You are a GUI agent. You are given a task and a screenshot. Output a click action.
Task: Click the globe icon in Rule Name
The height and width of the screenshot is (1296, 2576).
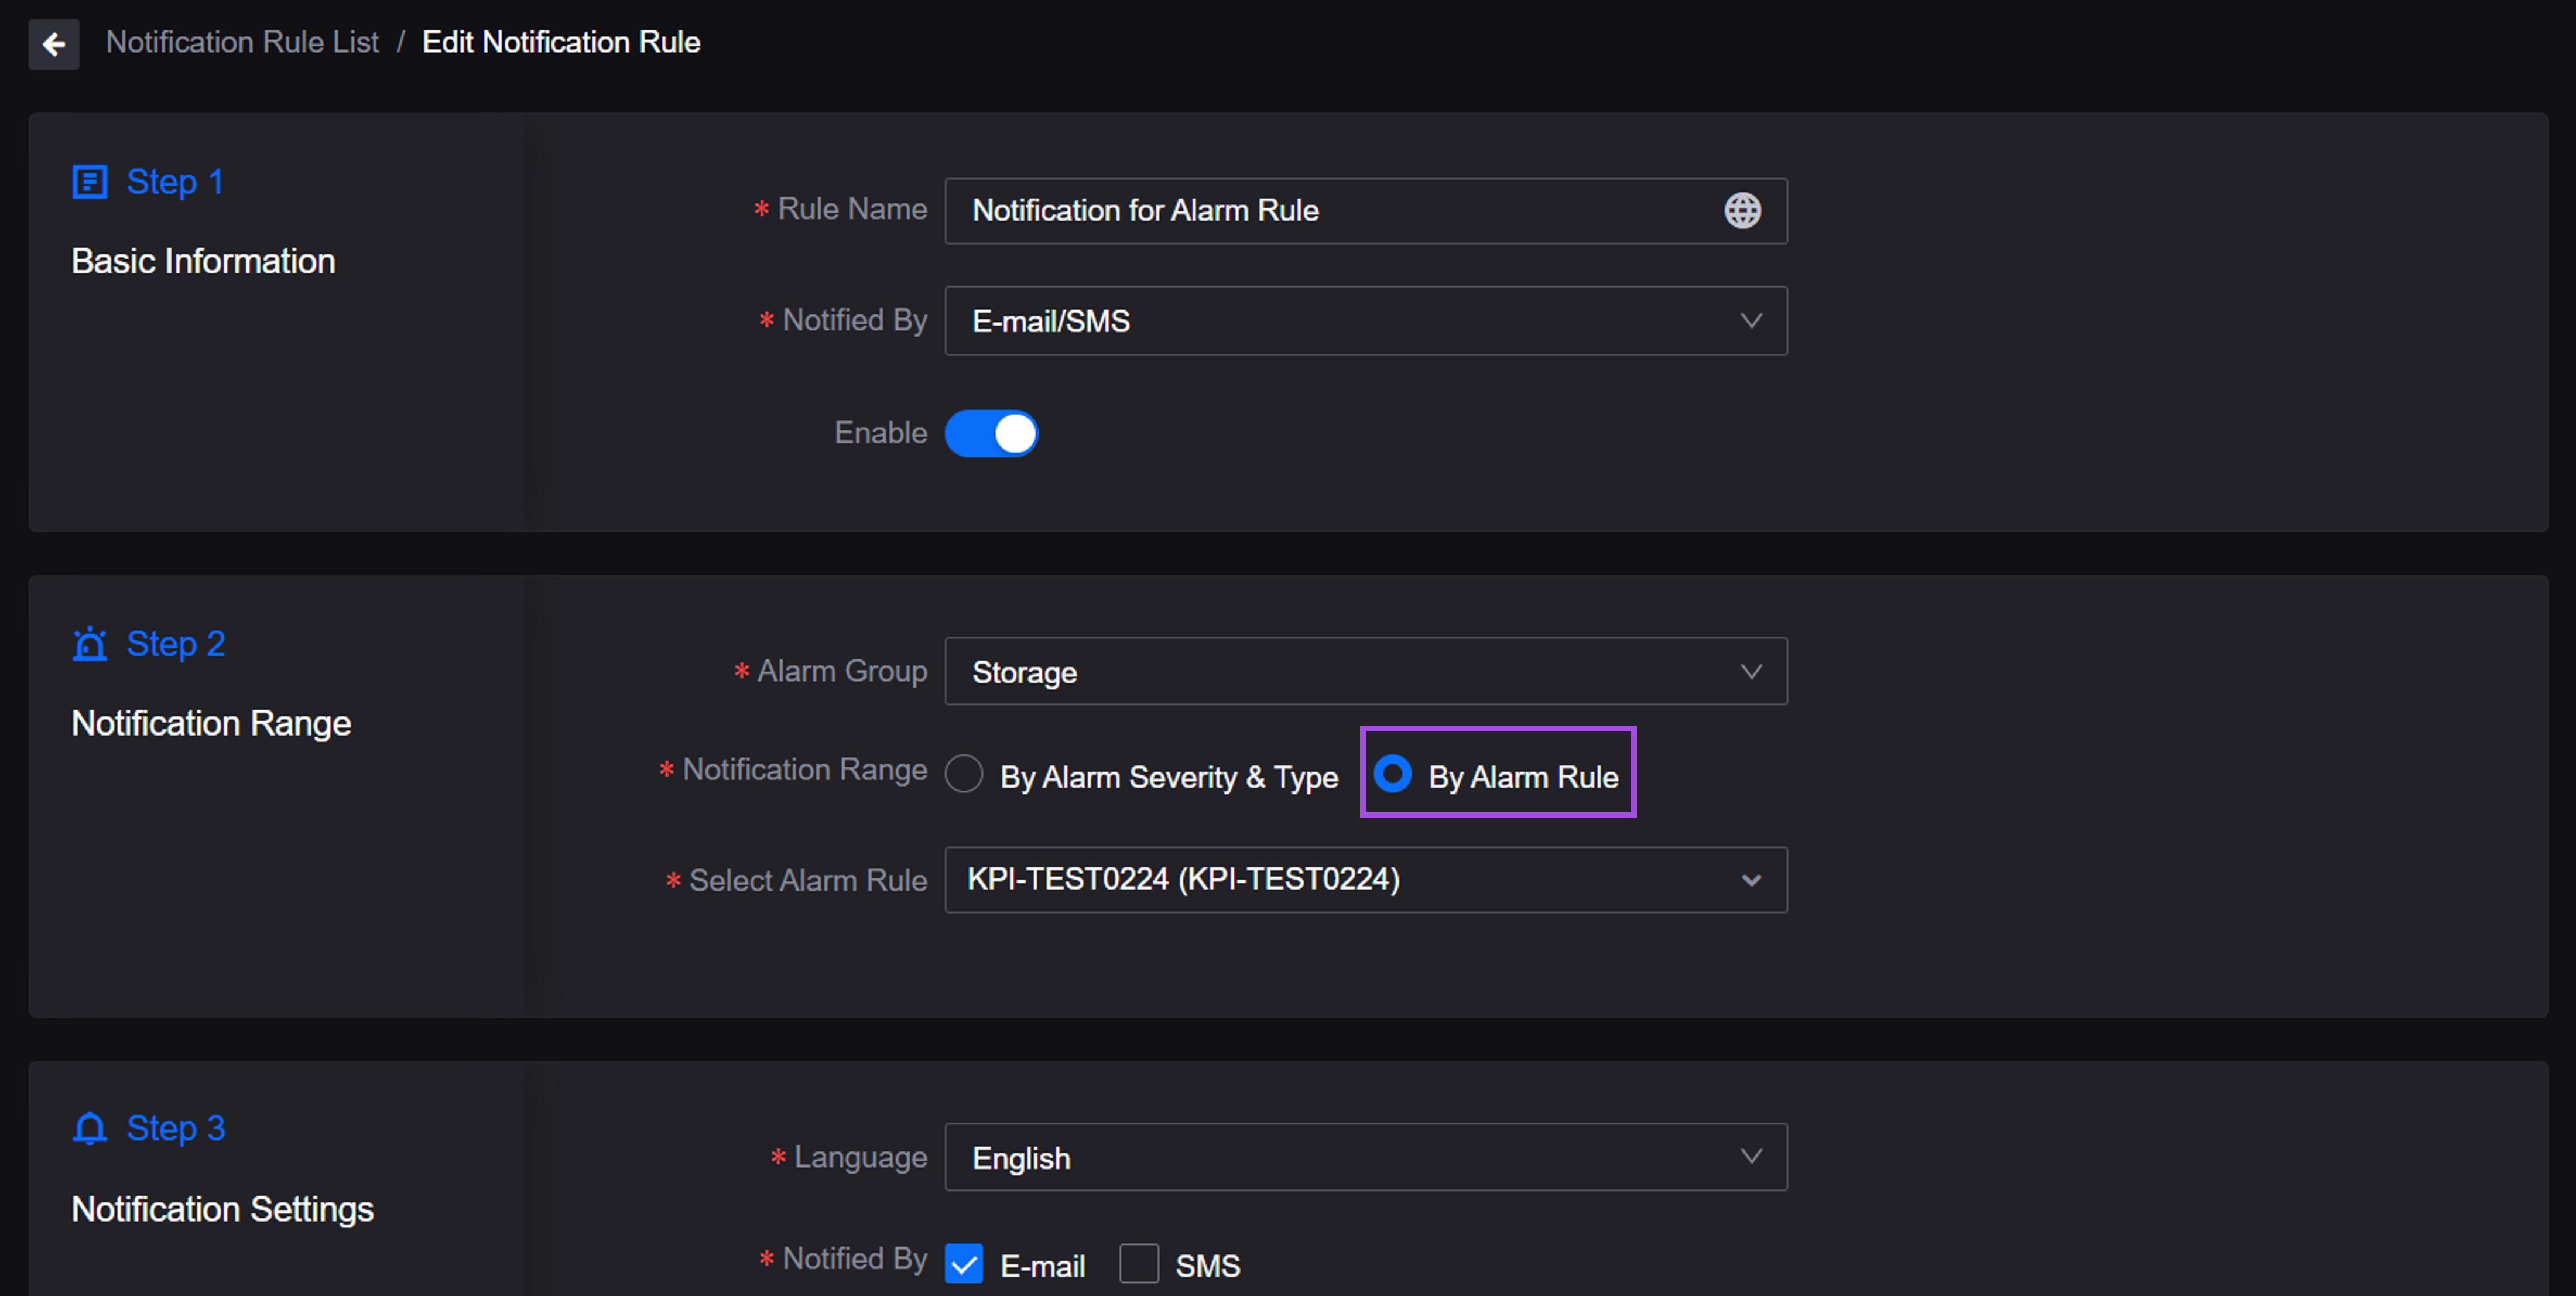pyautogui.click(x=1742, y=211)
